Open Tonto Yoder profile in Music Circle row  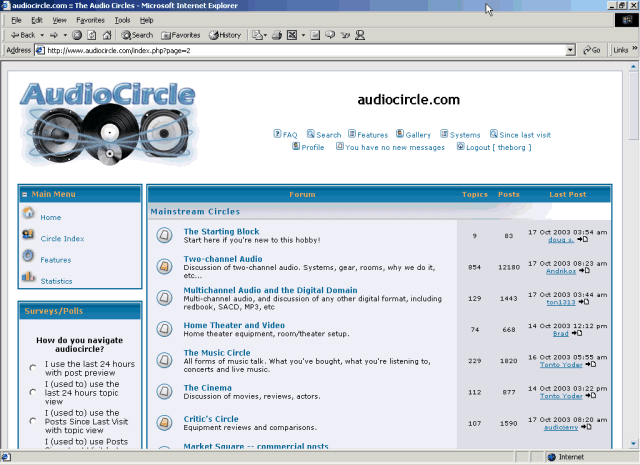tap(561, 365)
